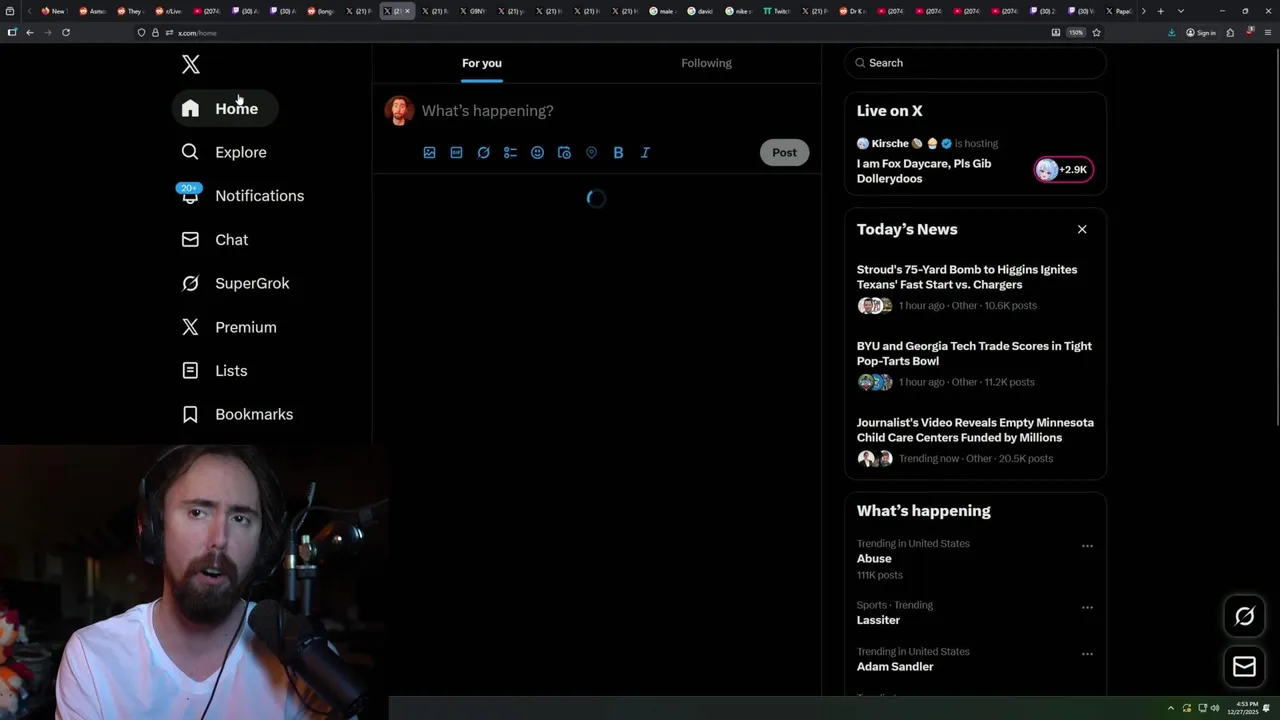Click the +2.9K listeners badge
This screenshot has height=720, width=1280.
tap(1063, 170)
